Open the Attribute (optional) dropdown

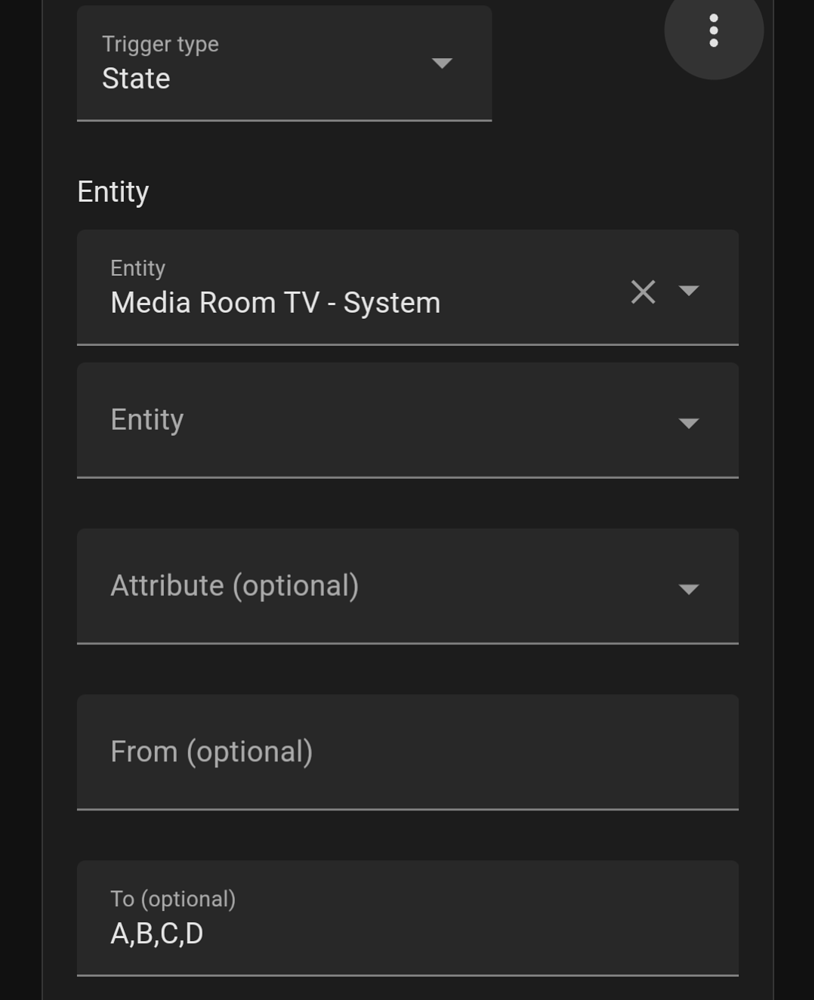click(x=408, y=586)
